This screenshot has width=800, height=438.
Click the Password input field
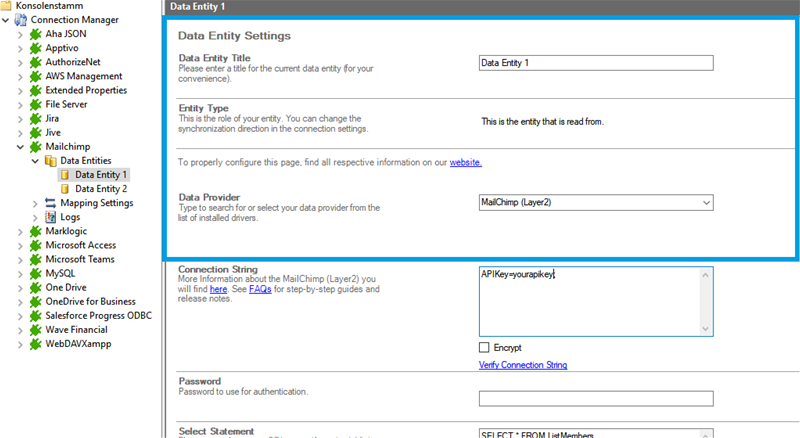pyautogui.click(x=595, y=398)
